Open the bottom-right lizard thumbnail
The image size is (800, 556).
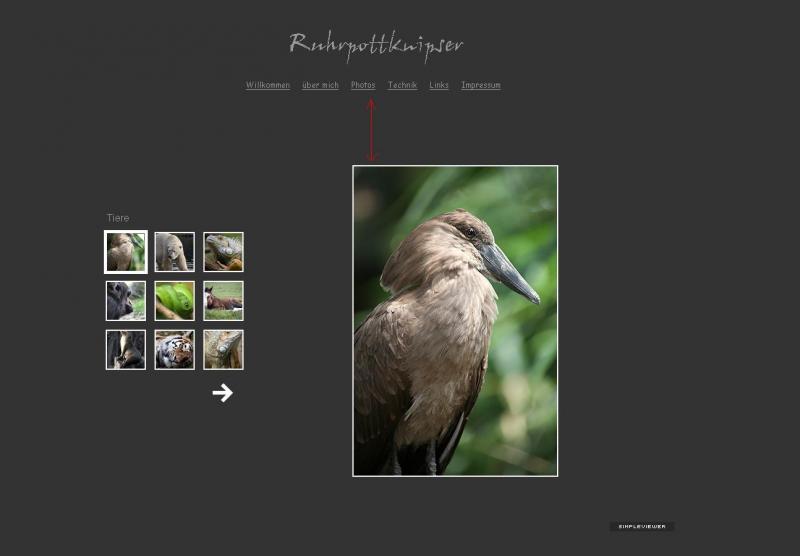pos(223,350)
